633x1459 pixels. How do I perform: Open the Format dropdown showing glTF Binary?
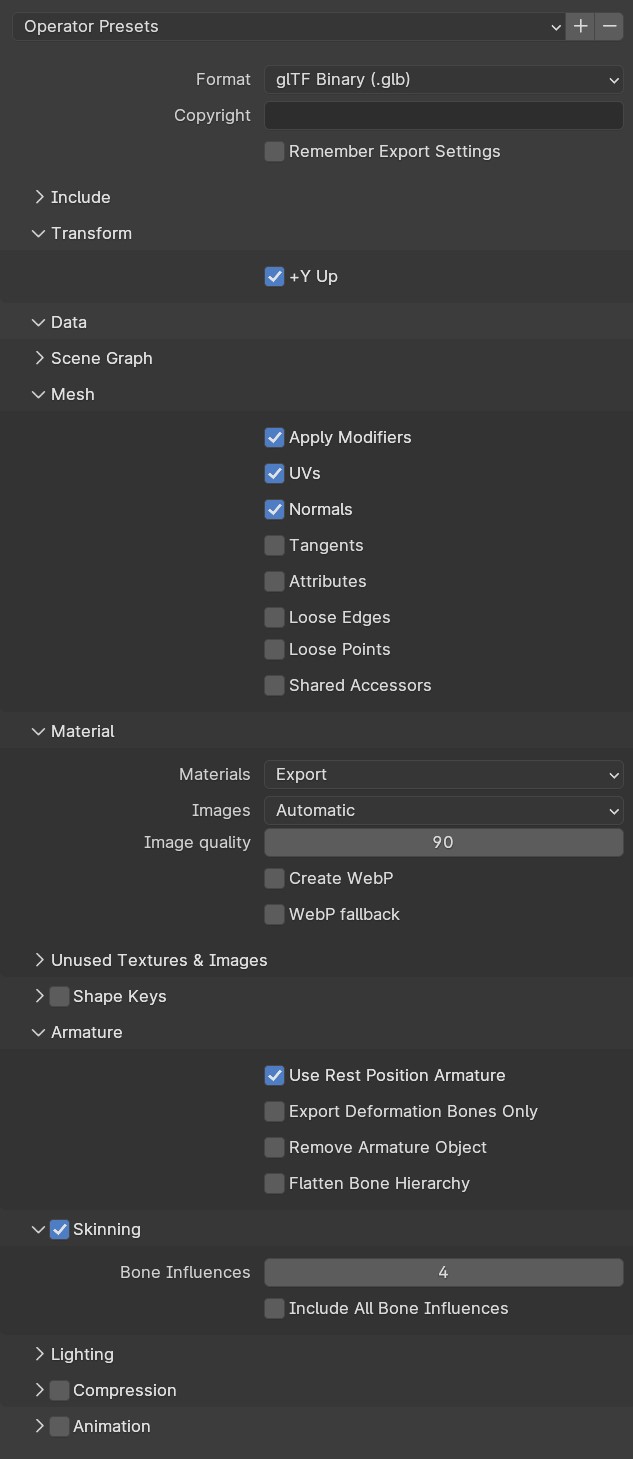point(443,79)
